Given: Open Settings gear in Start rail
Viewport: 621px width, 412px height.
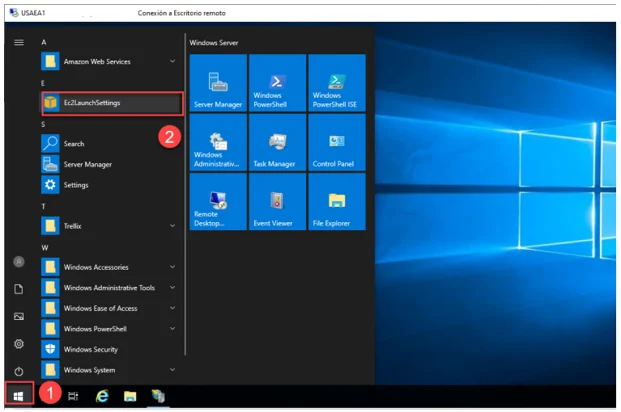Looking at the screenshot, I should coord(19,344).
